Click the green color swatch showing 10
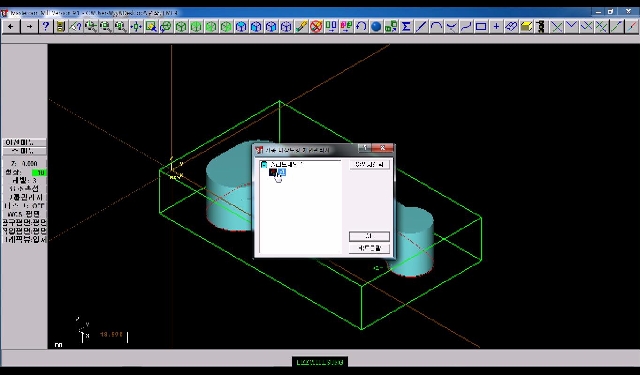640x375 pixels. [x=40, y=173]
